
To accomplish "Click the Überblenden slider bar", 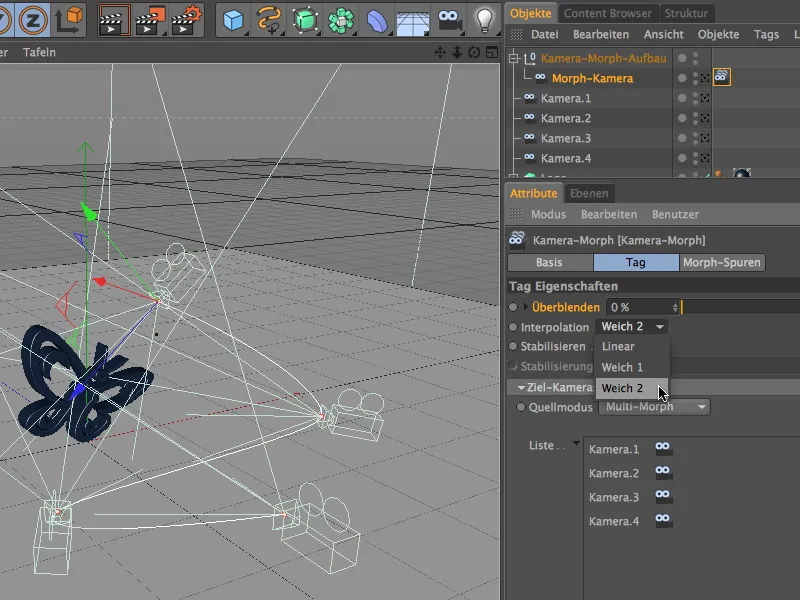I will [x=740, y=307].
